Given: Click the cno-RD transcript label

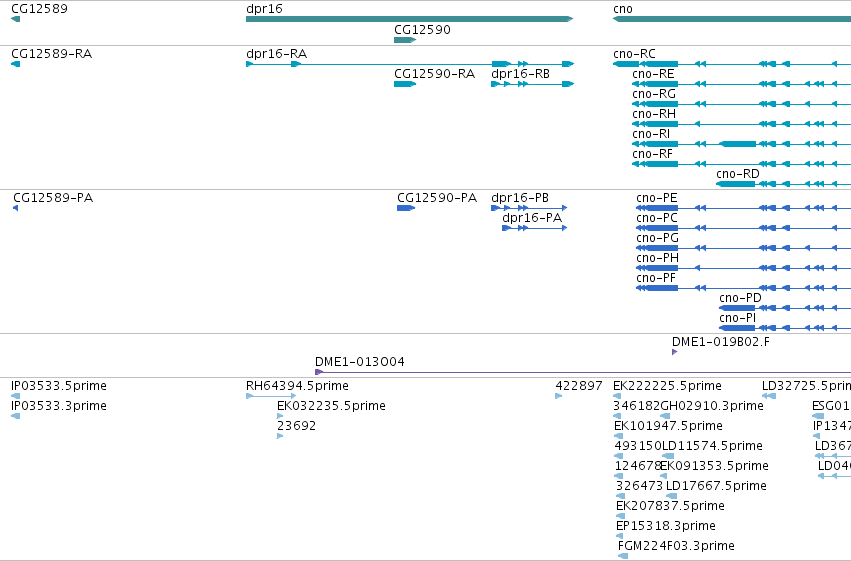Looking at the screenshot, I should [738, 174].
